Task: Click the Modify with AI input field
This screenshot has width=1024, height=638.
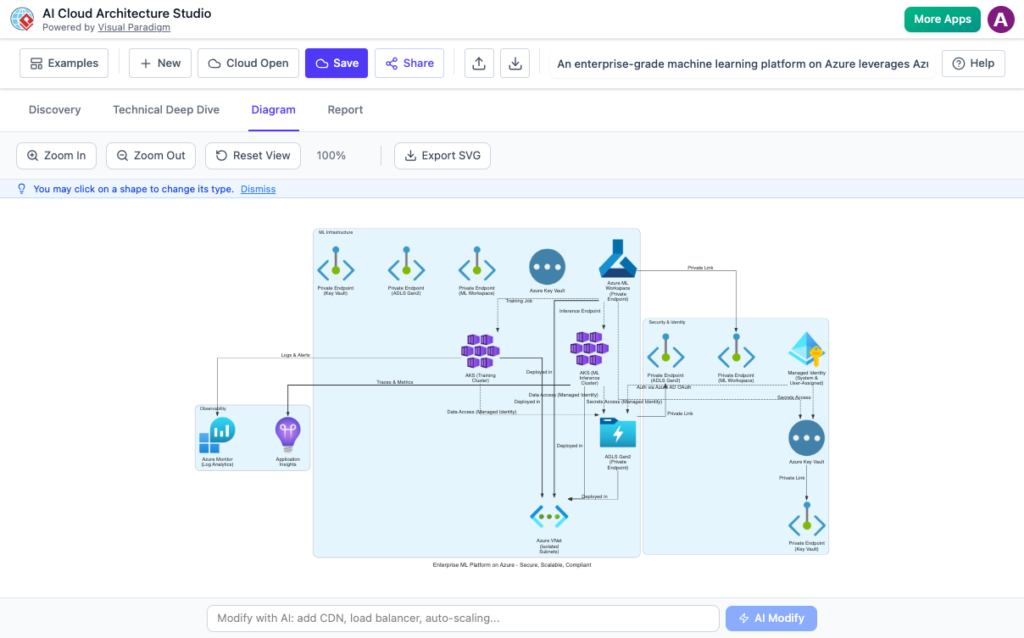Action: tap(462, 618)
